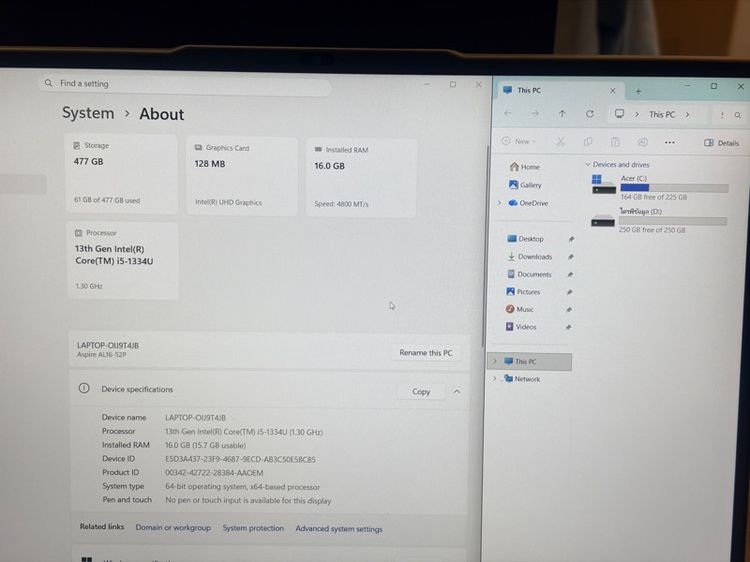The image size is (750, 562).
Task: Click the pin icon next to Downloads
Action: coord(571,257)
